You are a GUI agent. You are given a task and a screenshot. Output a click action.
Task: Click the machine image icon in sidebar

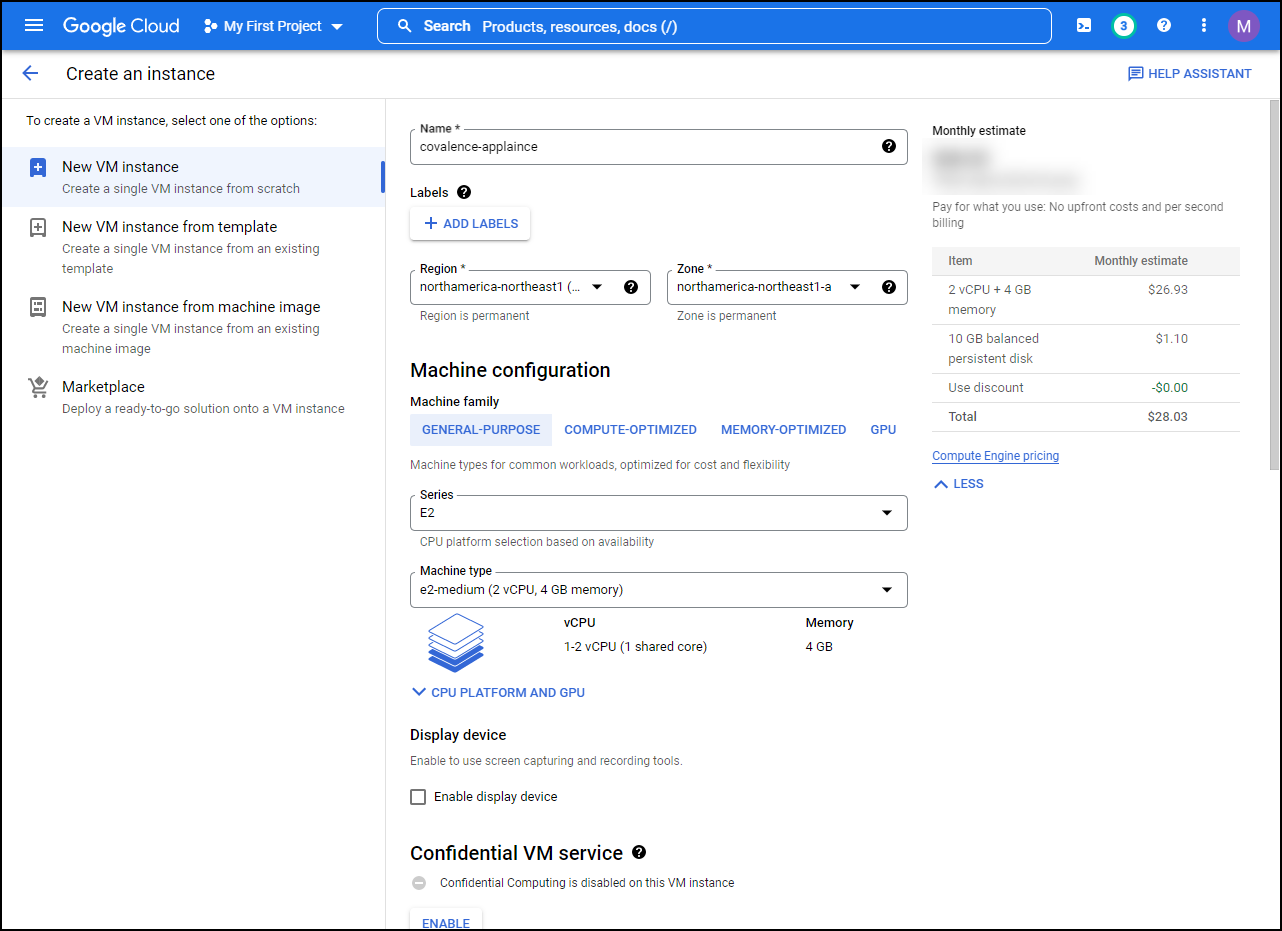37,307
